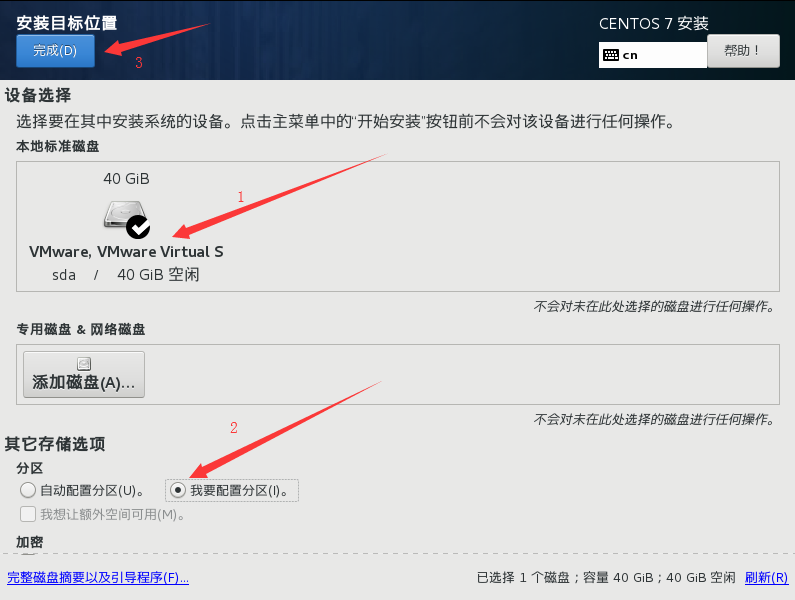The height and width of the screenshot is (600, 795).
Task: Toggle the checkmark badge on the sda disk
Action: (138, 227)
